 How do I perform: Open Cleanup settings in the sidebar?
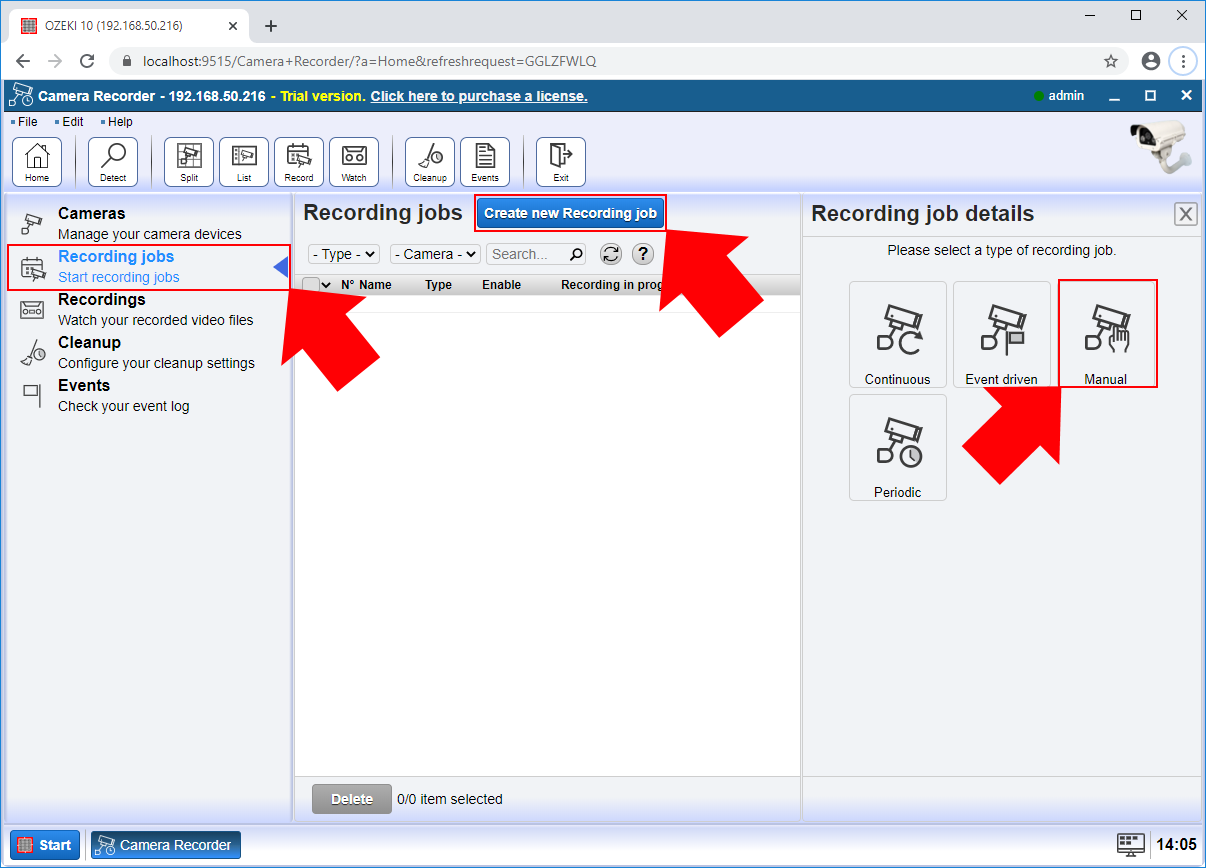(x=149, y=353)
